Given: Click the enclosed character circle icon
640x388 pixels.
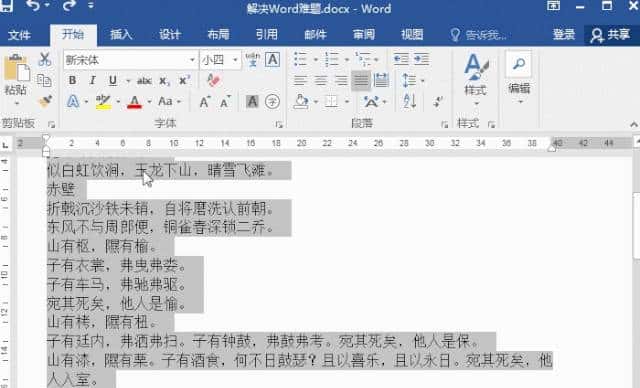Looking at the screenshot, I should 272,102.
